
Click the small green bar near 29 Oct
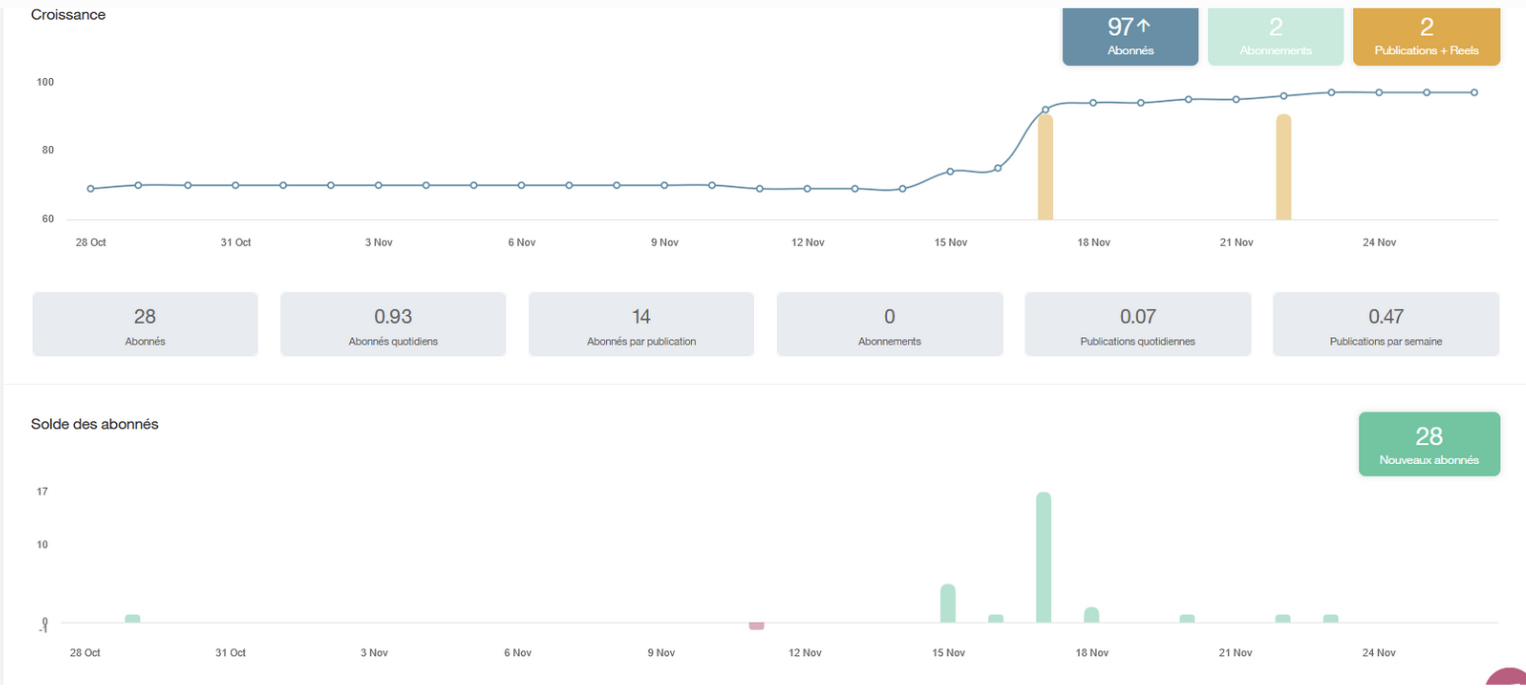[133, 619]
